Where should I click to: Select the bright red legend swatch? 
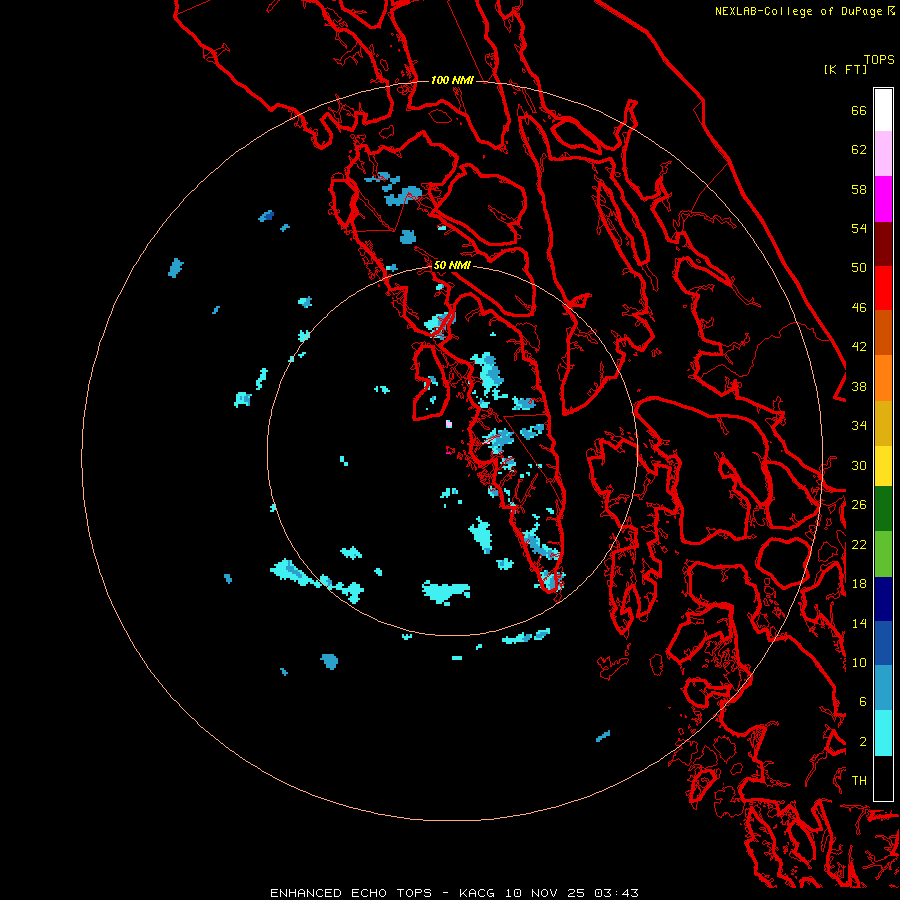883,288
